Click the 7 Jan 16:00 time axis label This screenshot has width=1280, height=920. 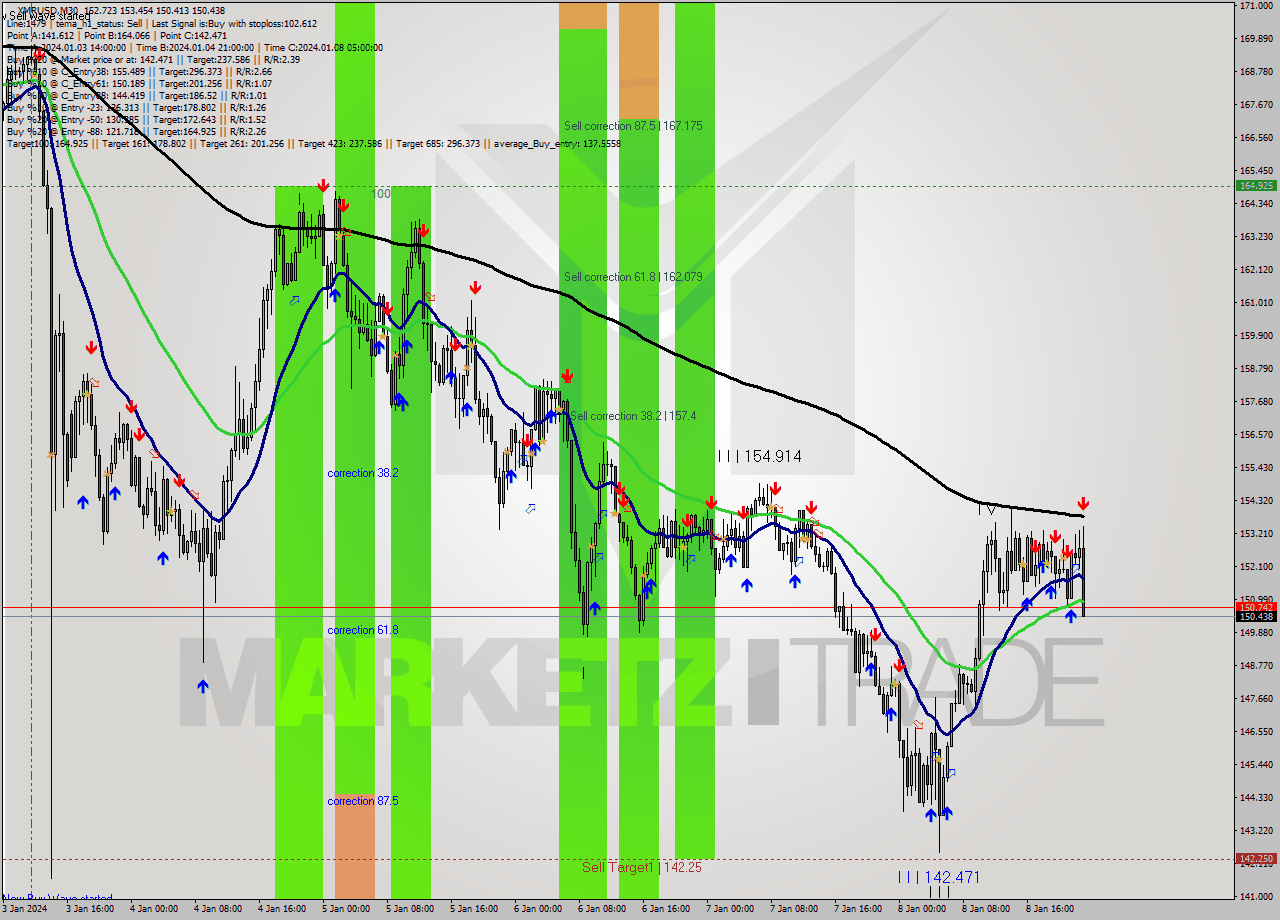tap(858, 909)
